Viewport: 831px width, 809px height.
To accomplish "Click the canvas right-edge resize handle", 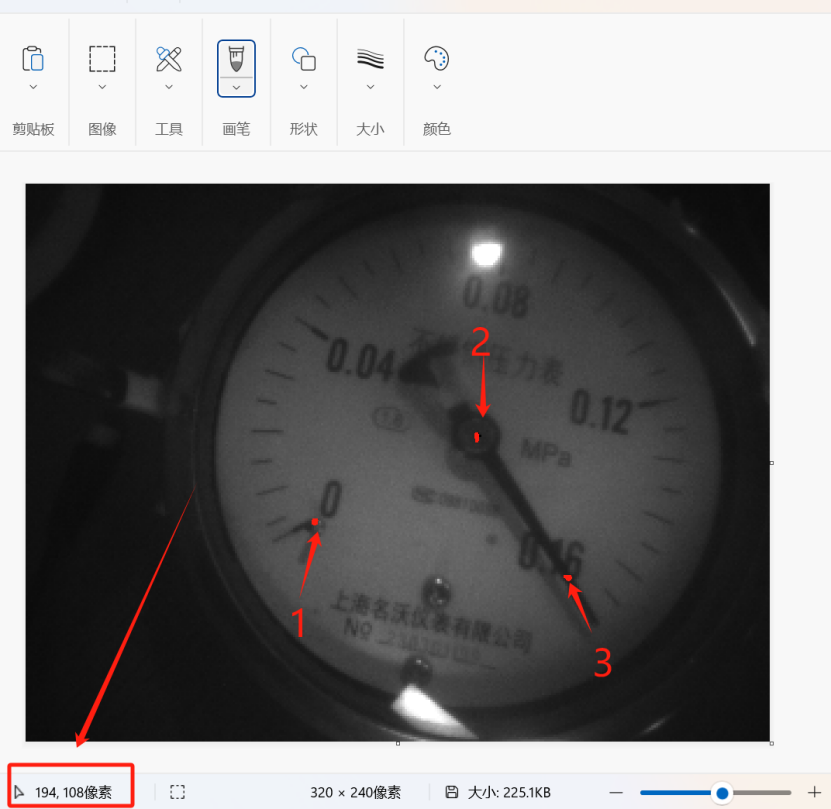I will (772, 463).
